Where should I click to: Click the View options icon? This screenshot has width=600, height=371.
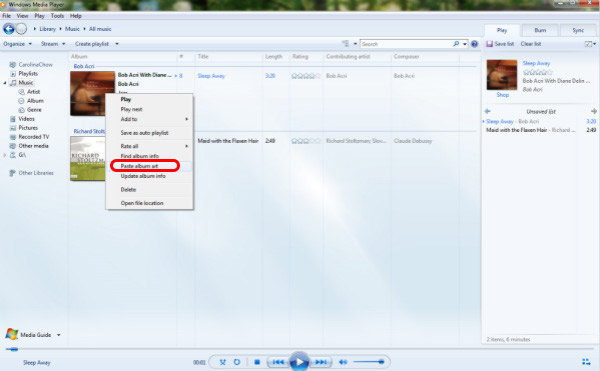(346, 44)
